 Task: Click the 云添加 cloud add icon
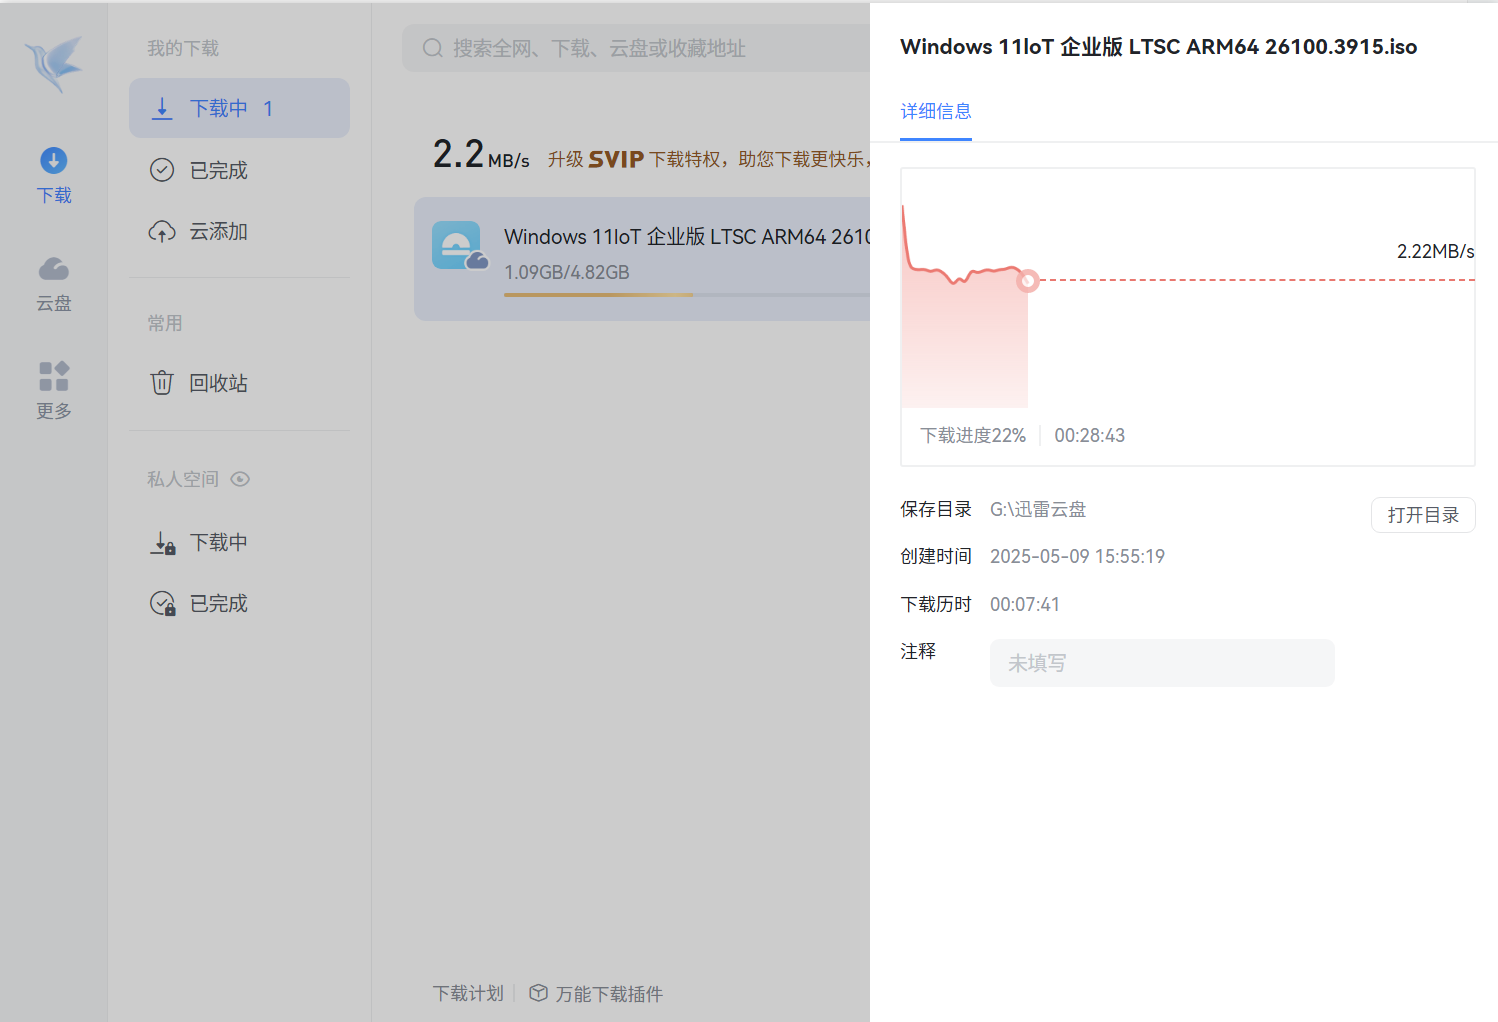coord(162,231)
